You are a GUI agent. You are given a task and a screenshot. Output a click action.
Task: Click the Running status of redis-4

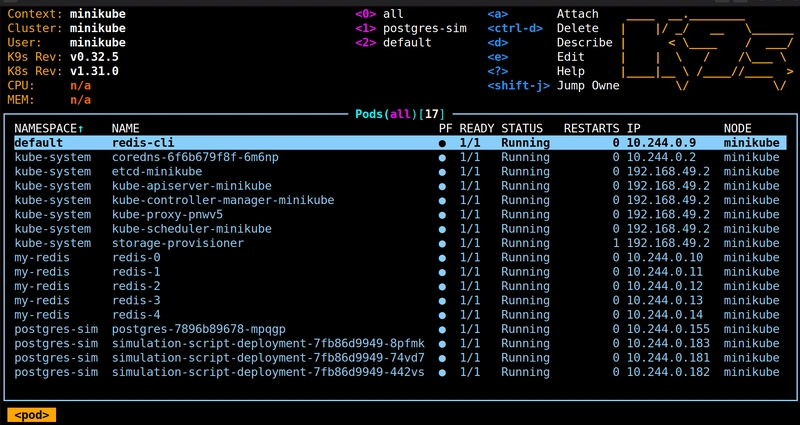526,314
